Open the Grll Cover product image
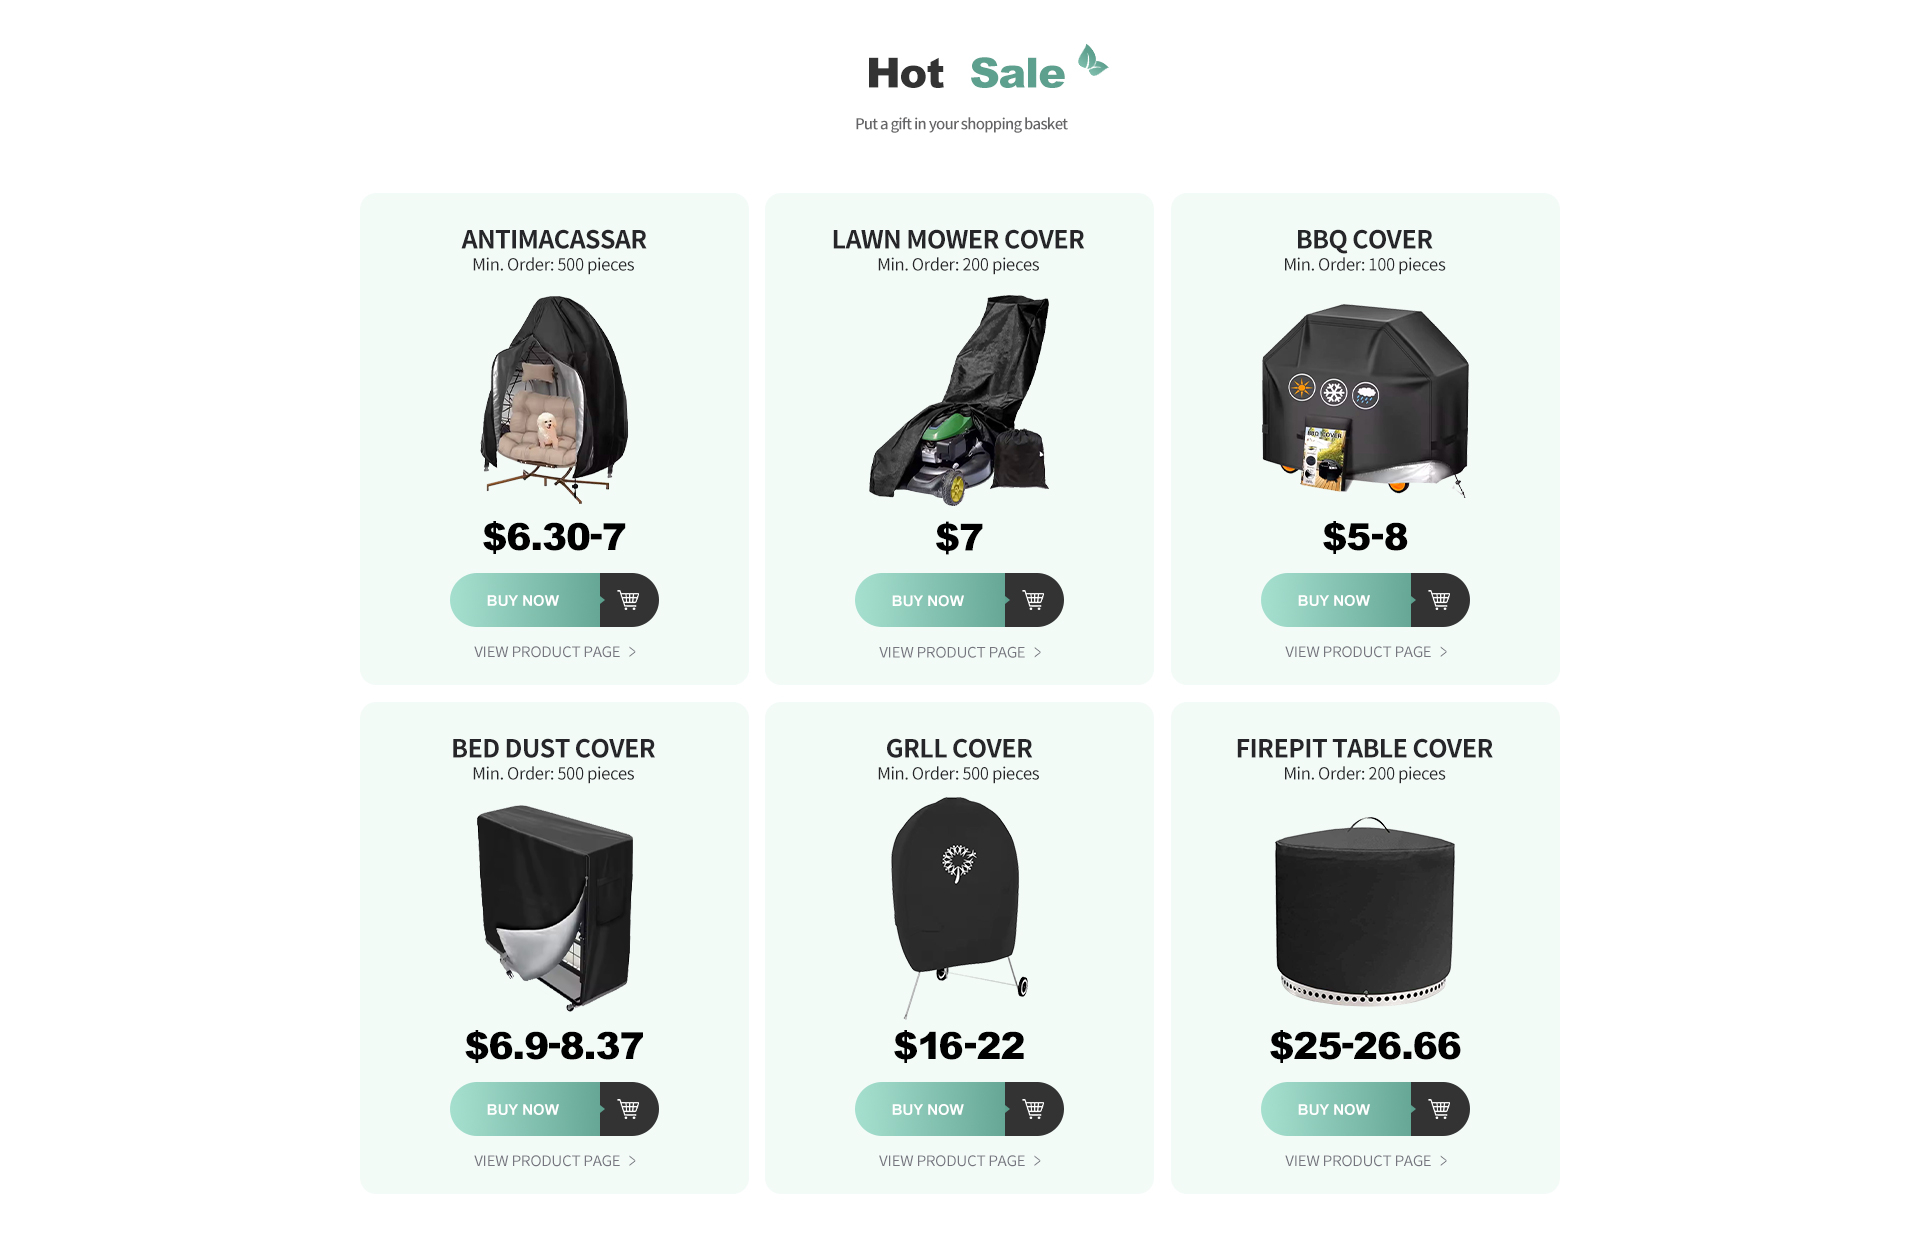This screenshot has height=1250, width=1920. click(959, 907)
